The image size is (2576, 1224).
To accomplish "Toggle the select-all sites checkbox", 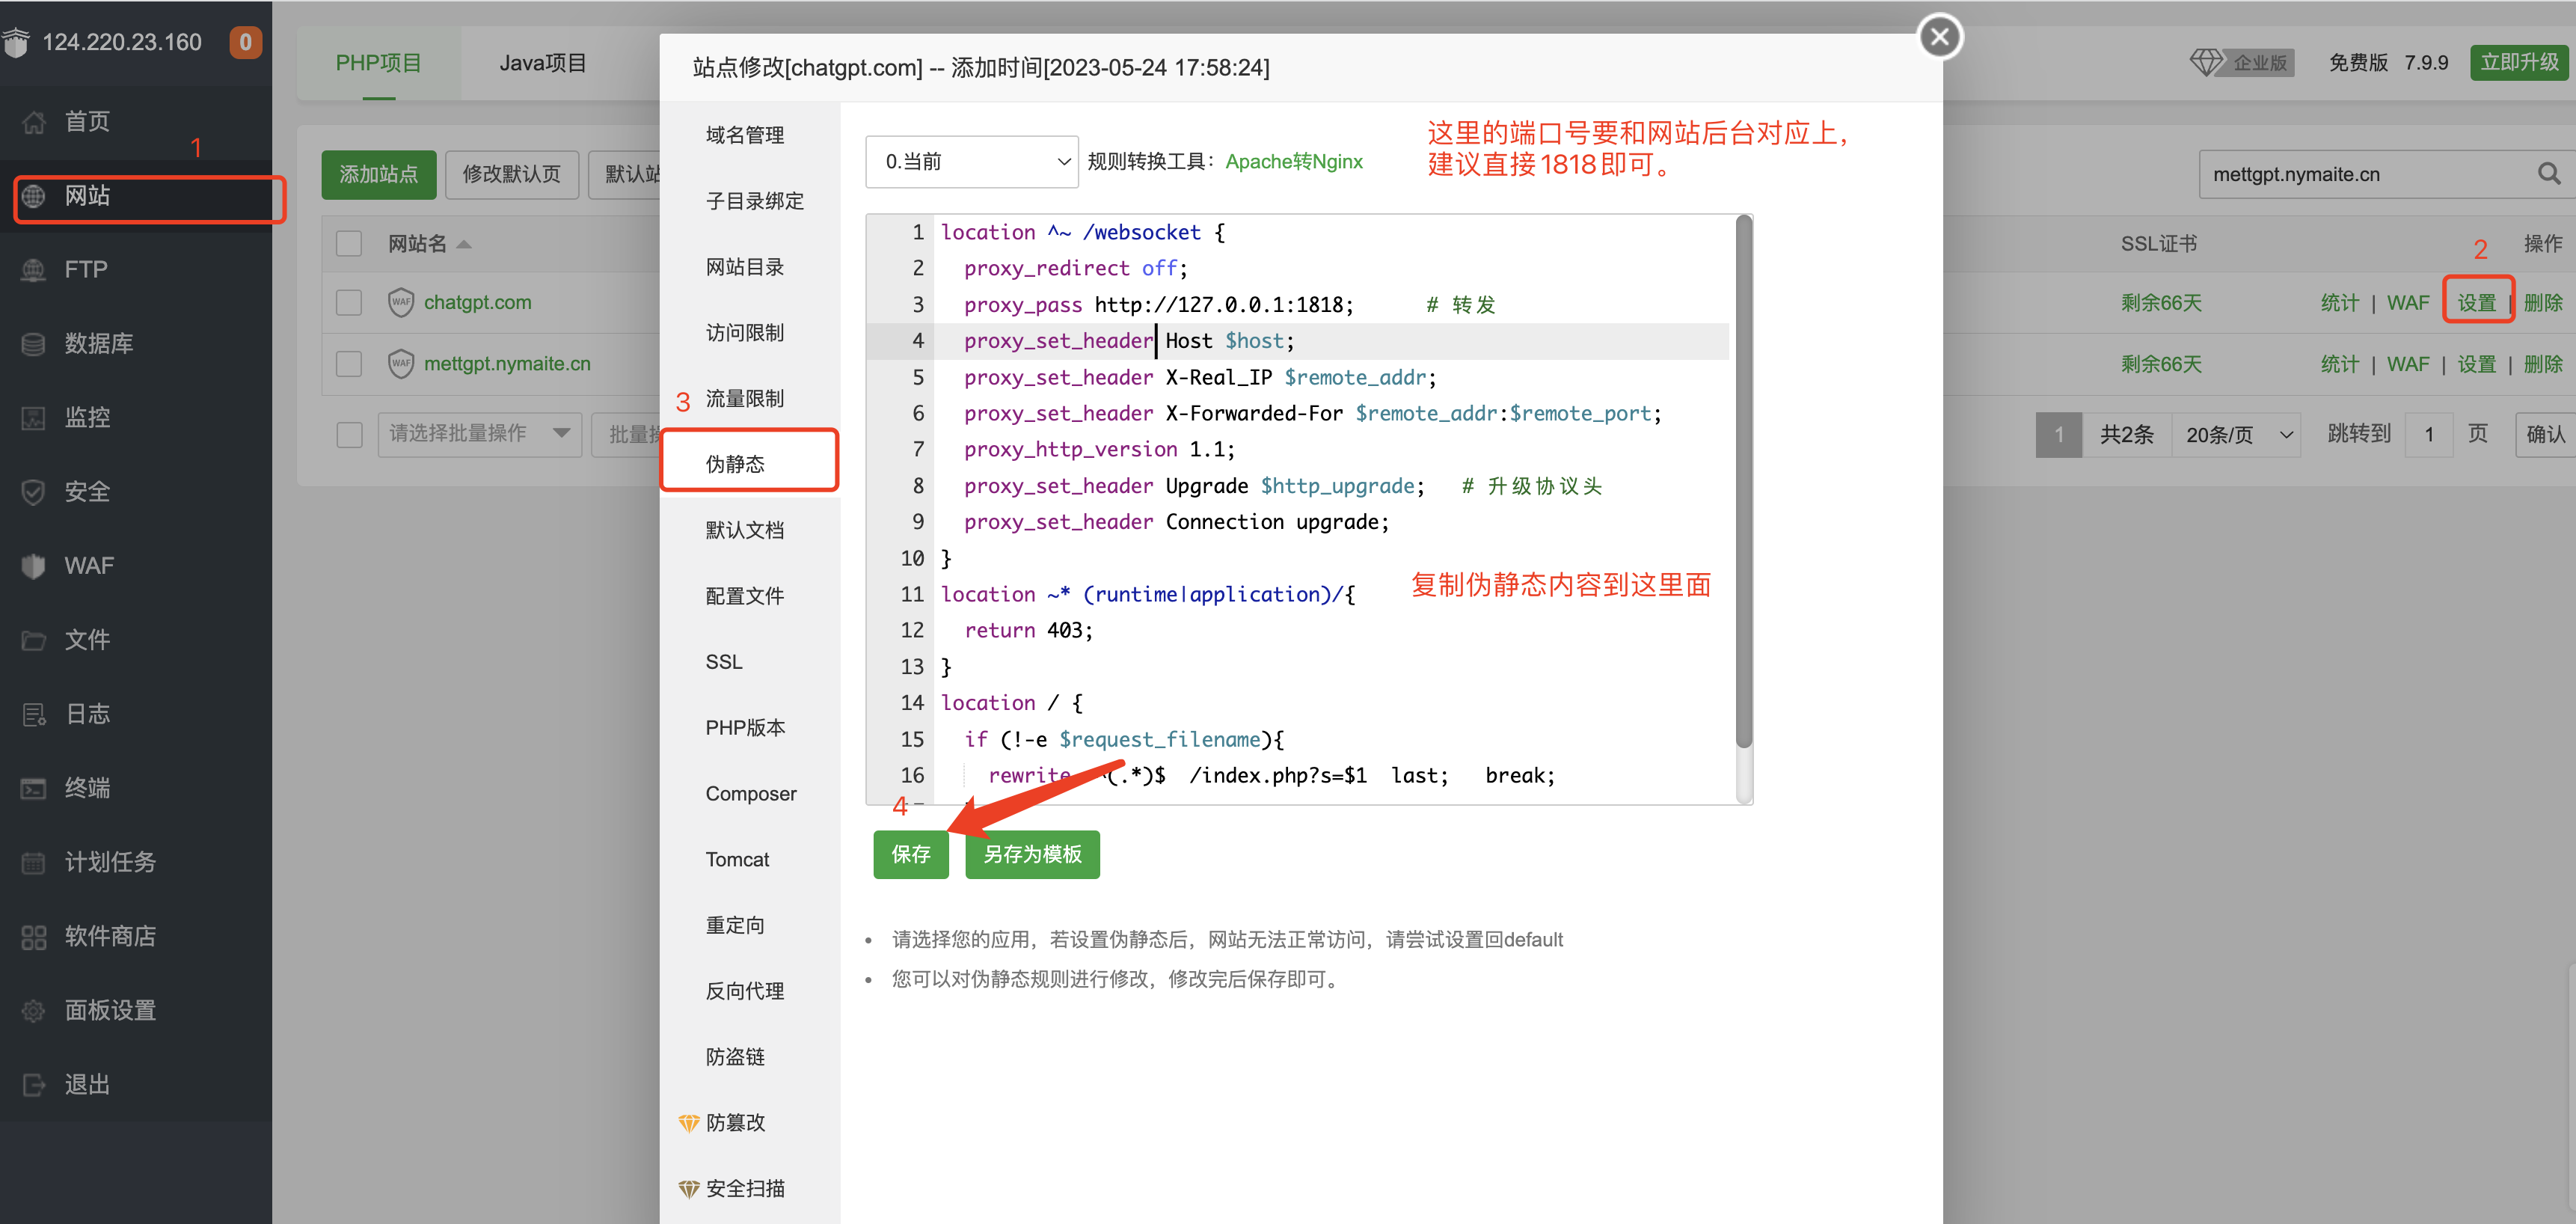I will pyautogui.click(x=348, y=243).
